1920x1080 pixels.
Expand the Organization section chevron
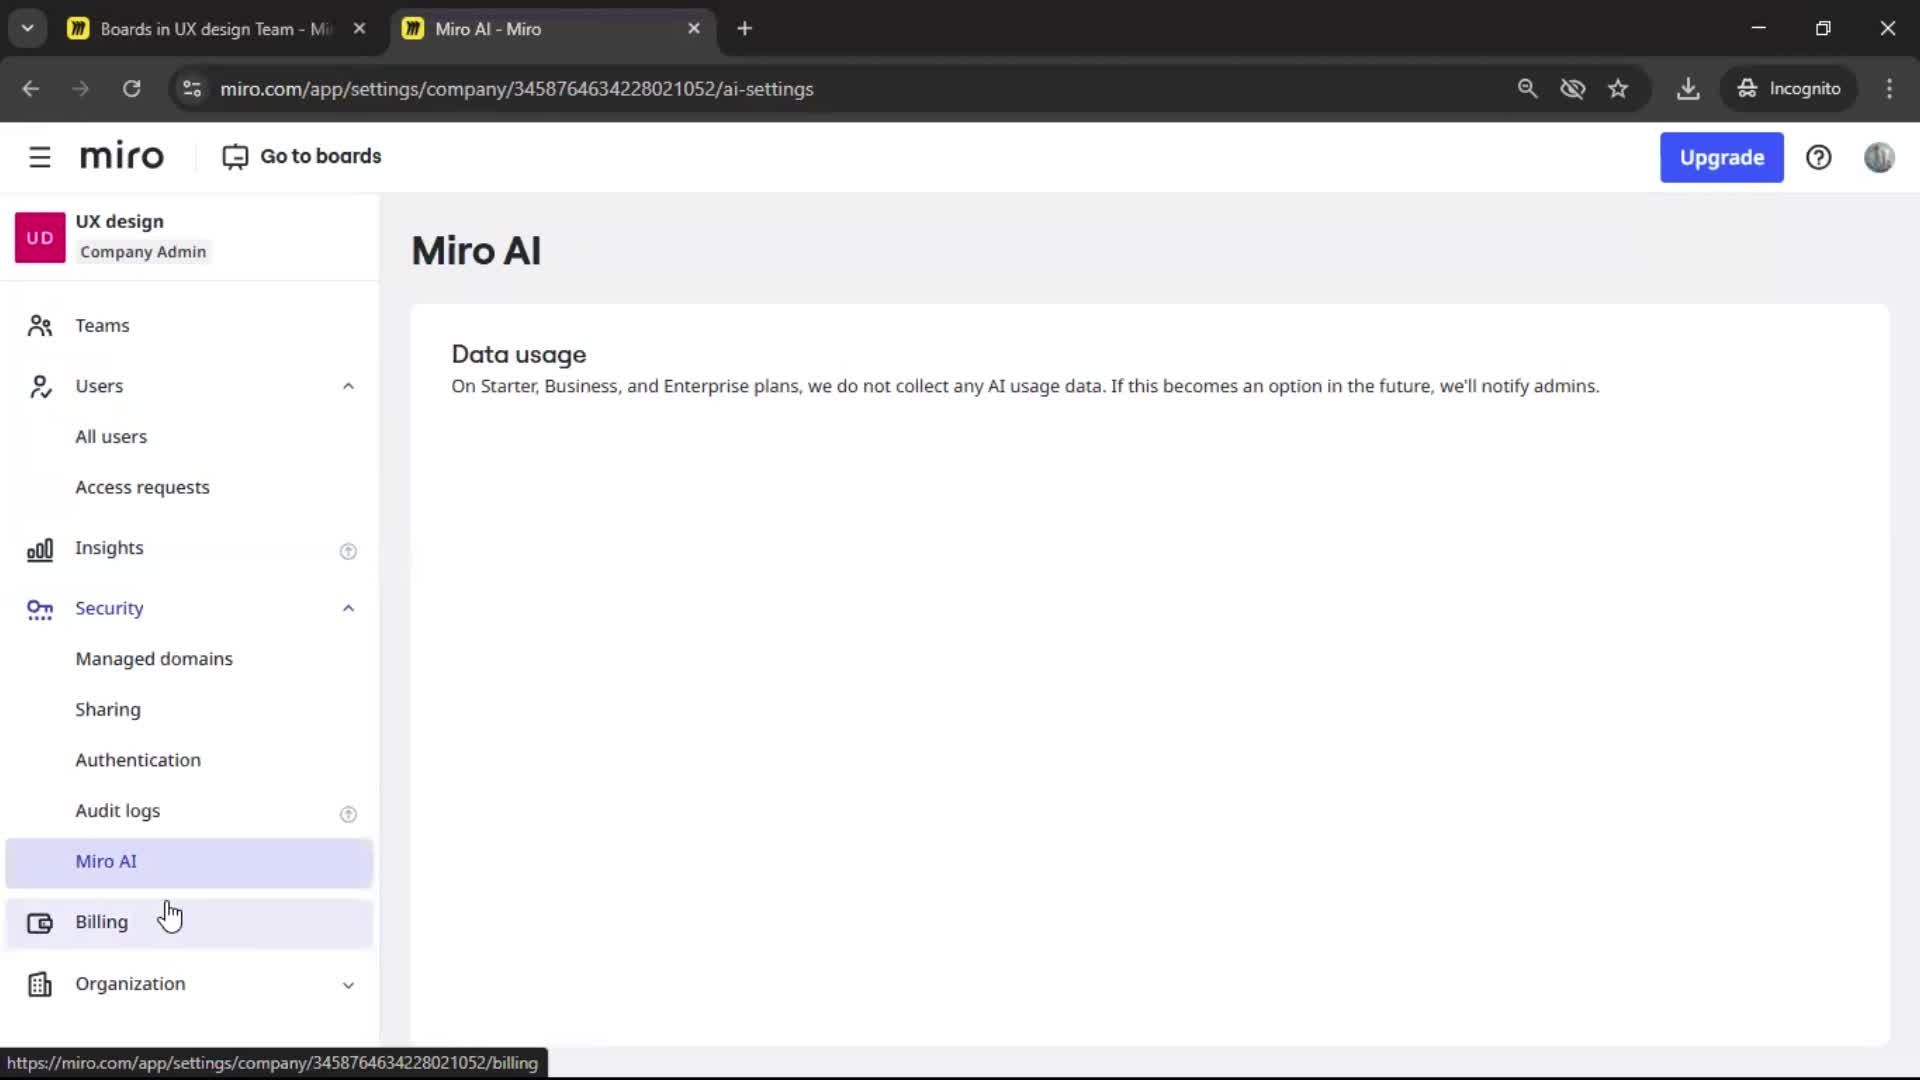(x=348, y=985)
